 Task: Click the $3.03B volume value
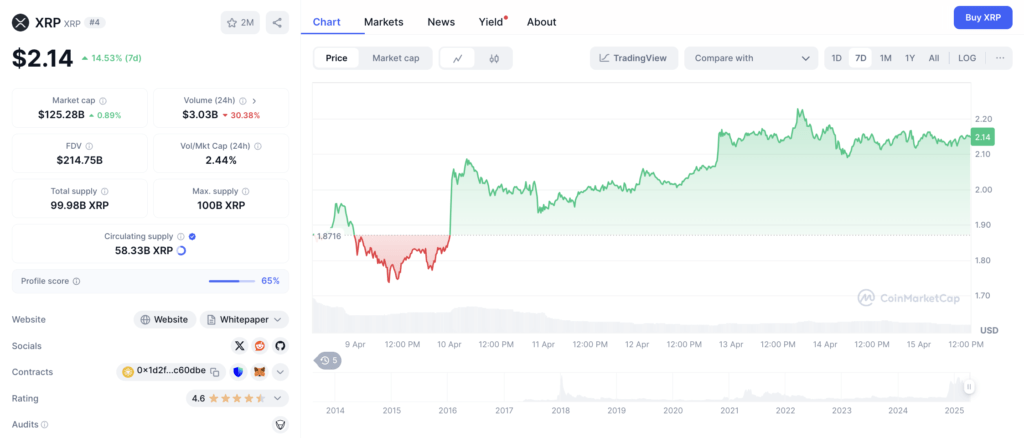[200, 115]
